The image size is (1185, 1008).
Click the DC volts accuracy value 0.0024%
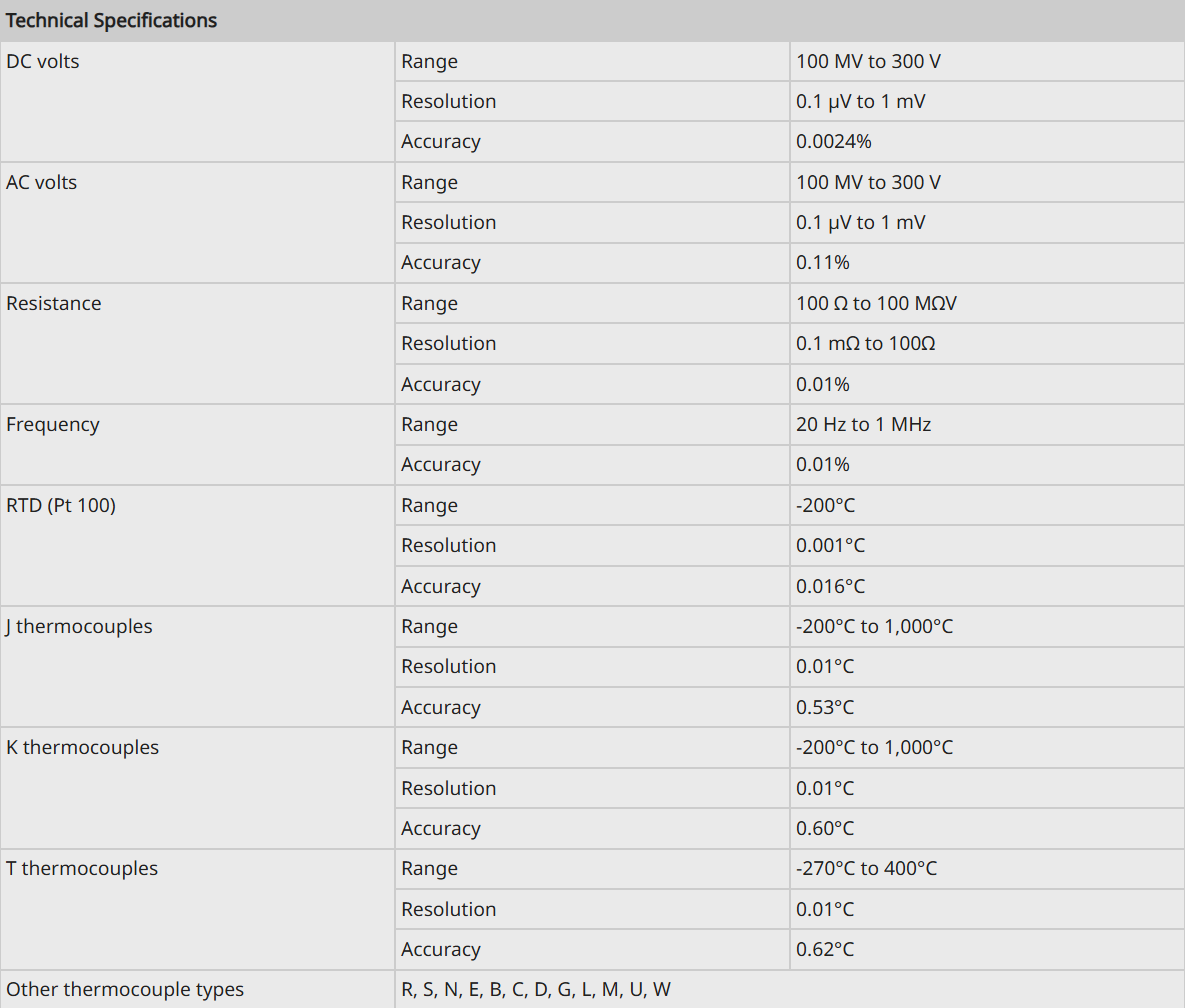pos(834,141)
